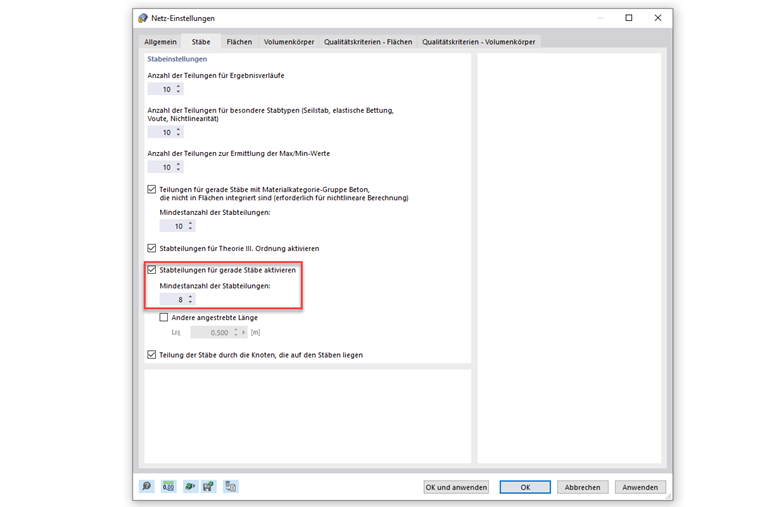Toggle Stabteilungen für Theorie III. Ordnung aktivieren
760x507 pixels.
click(x=152, y=248)
